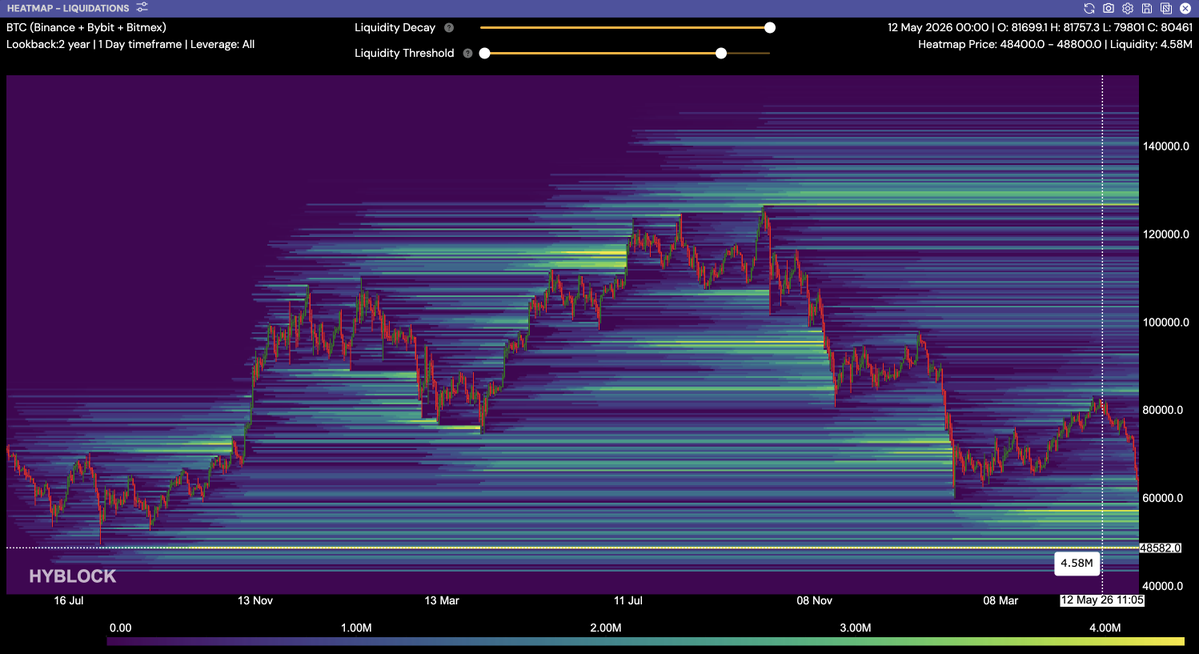1199x654 pixels.
Task: Click the 08 Nov date label
Action: (x=814, y=600)
